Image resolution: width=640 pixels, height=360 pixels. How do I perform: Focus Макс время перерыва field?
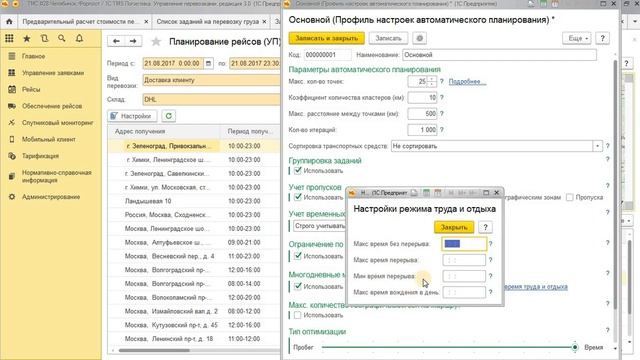pos(464,260)
